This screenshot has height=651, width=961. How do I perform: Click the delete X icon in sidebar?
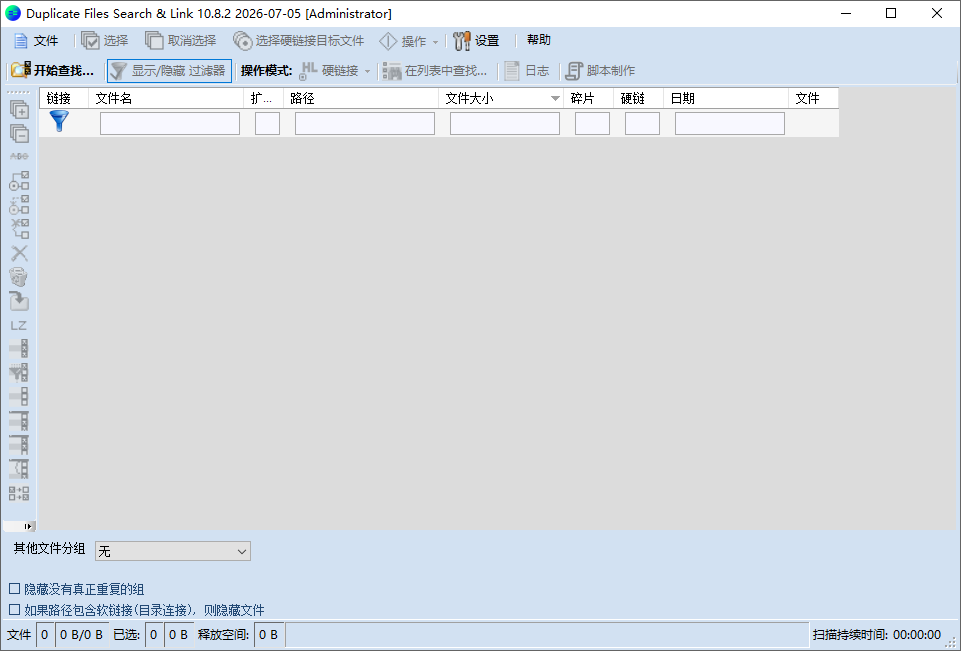[19, 253]
